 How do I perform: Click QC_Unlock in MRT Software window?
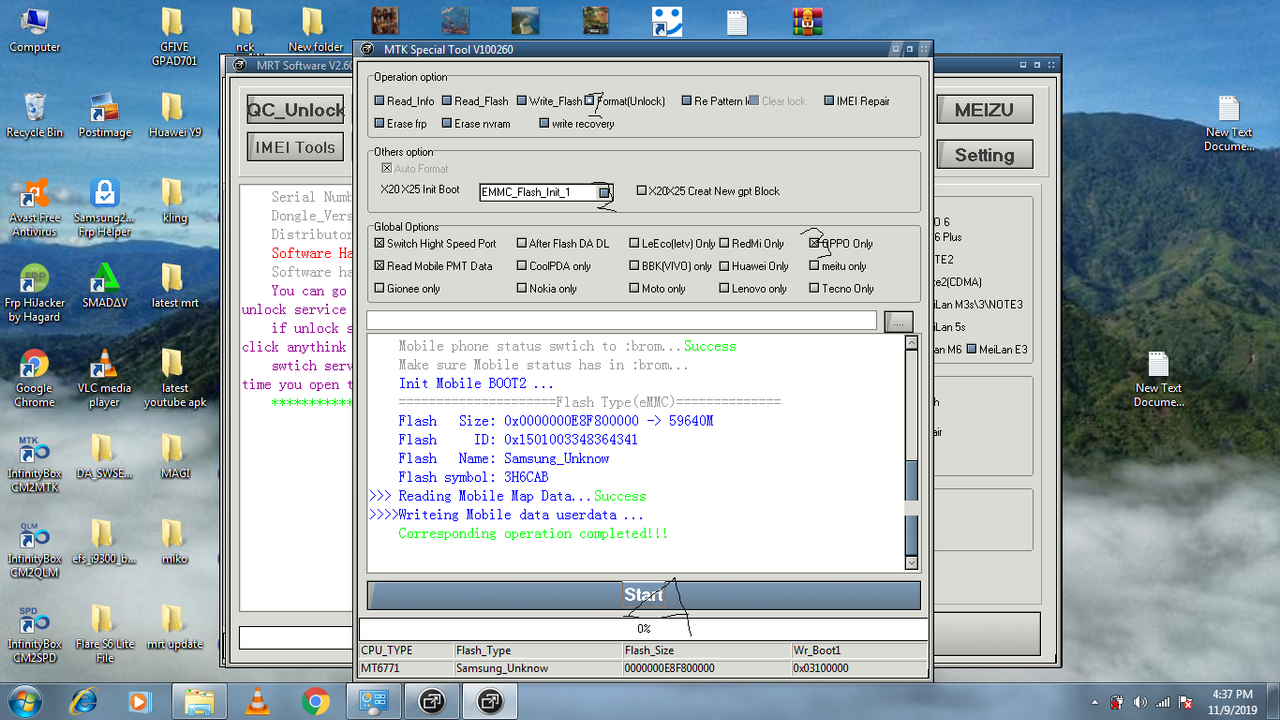click(x=296, y=110)
